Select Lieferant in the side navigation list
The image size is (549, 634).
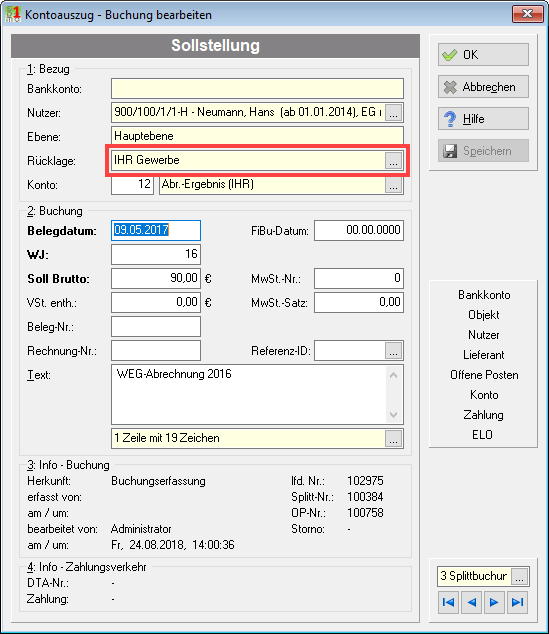pyautogui.click(x=484, y=355)
